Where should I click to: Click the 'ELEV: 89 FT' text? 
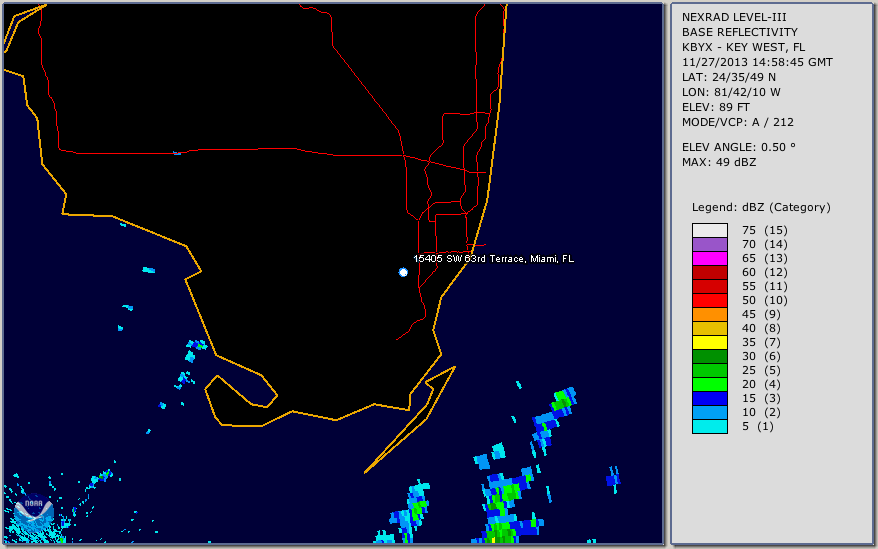(716, 107)
